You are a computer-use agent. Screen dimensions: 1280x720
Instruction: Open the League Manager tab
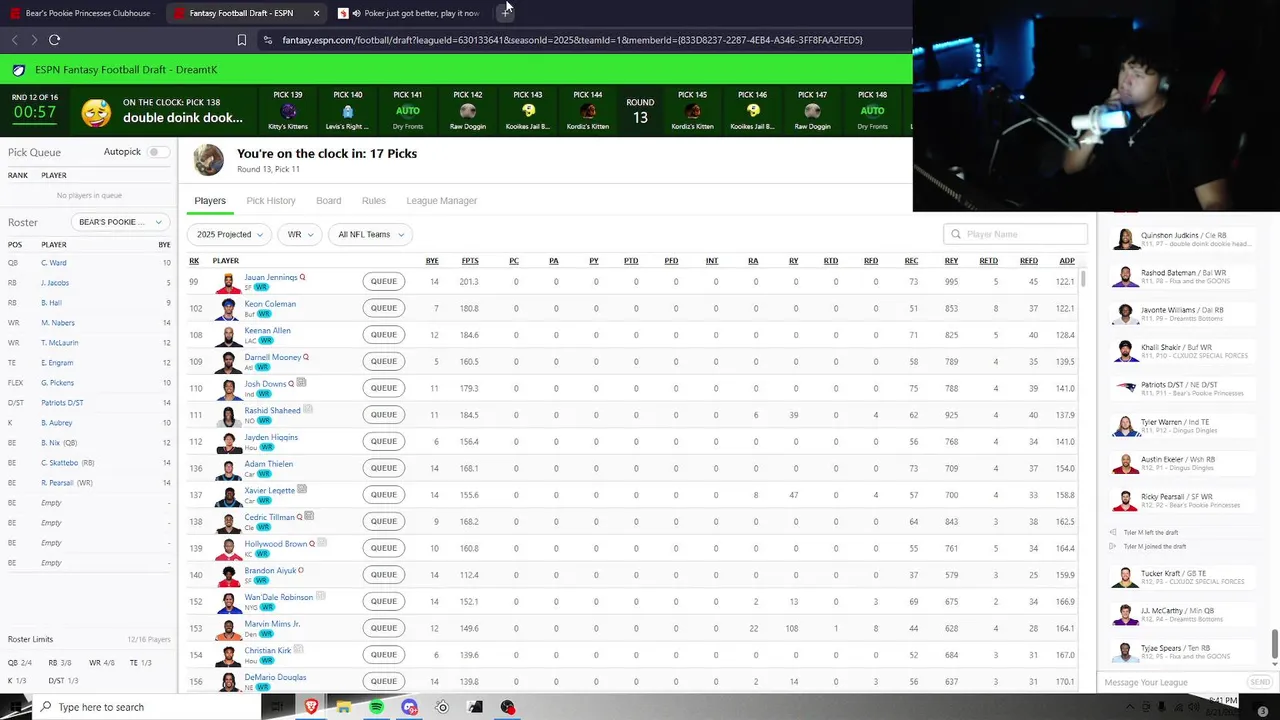tap(442, 201)
